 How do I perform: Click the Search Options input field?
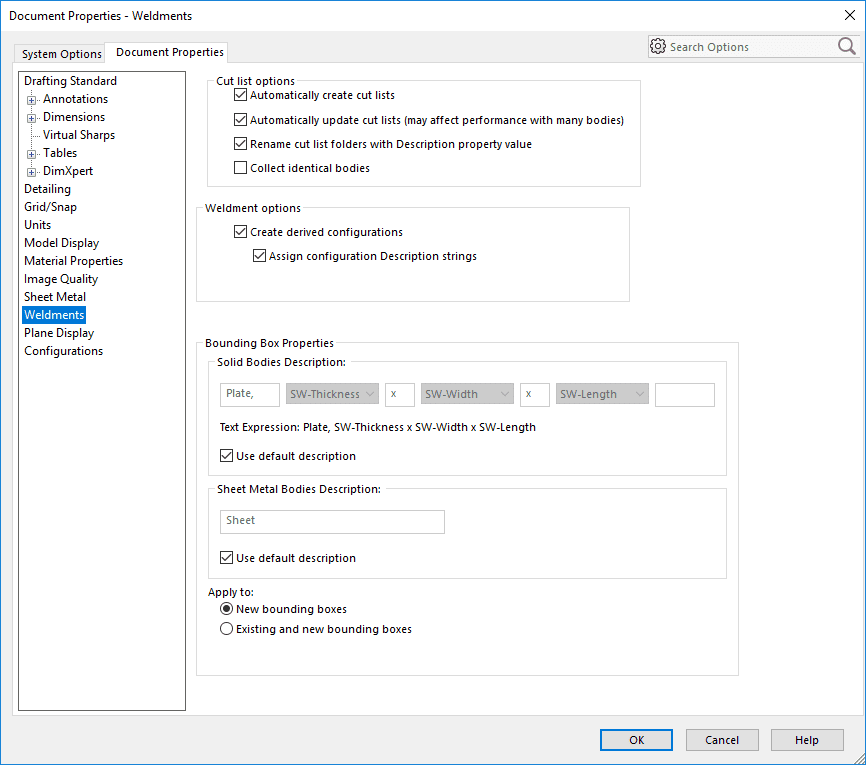click(x=751, y=47)
